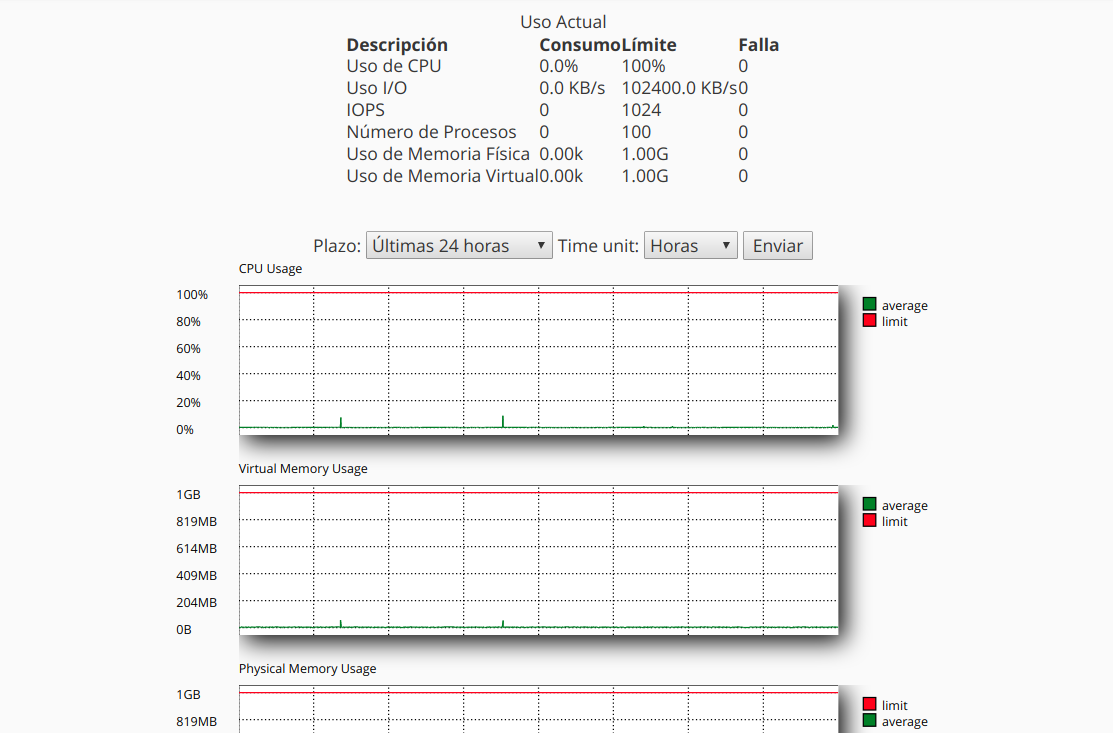
Task: Expand the Time unit 'Horas' dropdown
Action: click(690, 246)
